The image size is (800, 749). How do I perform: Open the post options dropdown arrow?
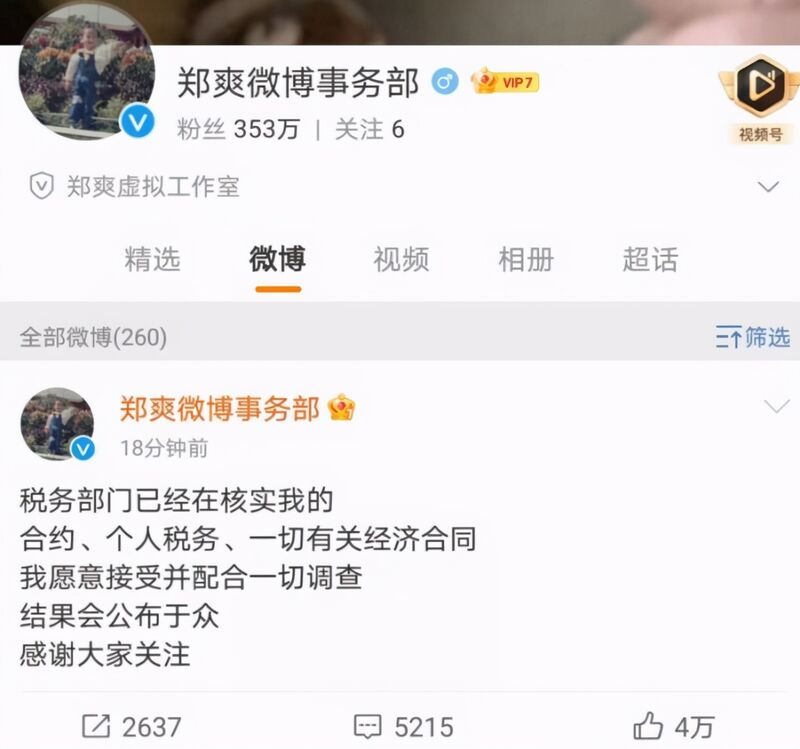(777, 407)
